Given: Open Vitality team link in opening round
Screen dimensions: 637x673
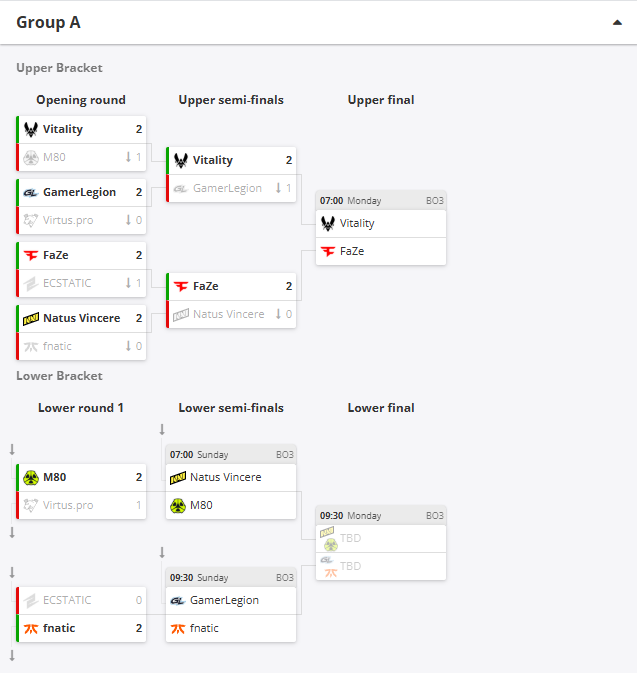Looking at the screenshot, I should tap(63, 129).
